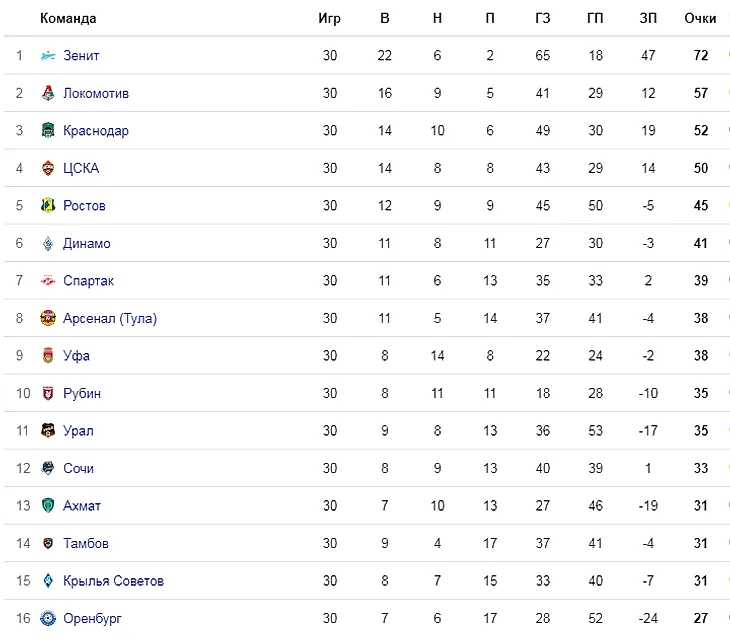Viewport: 730px width, 644px height.
Task: Click the Игр column header
Action: 329,19
